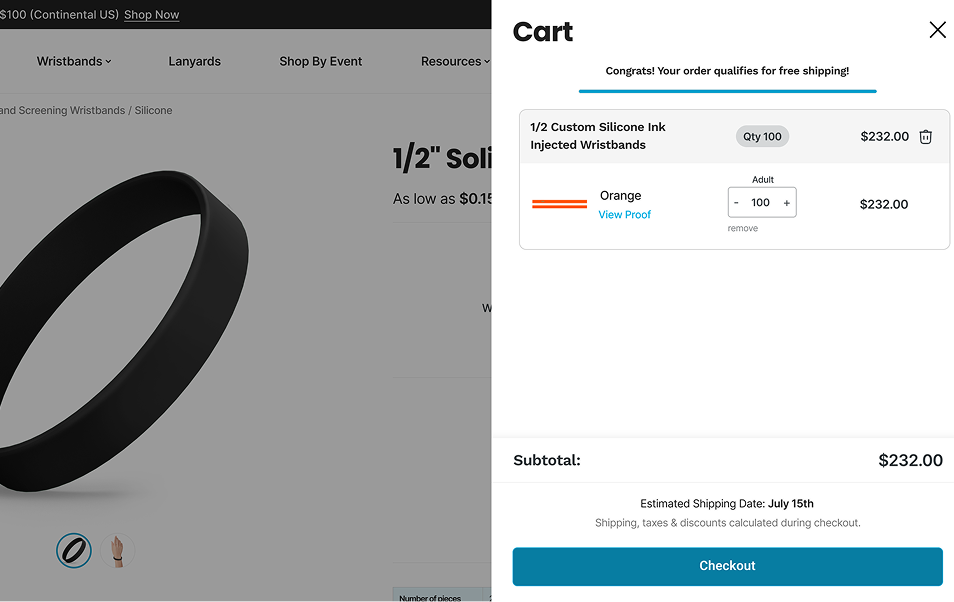The height and width of the screenshot is (602, 954).
Task: Delete wristbands item using trash icon
Action: click(926, 137)
